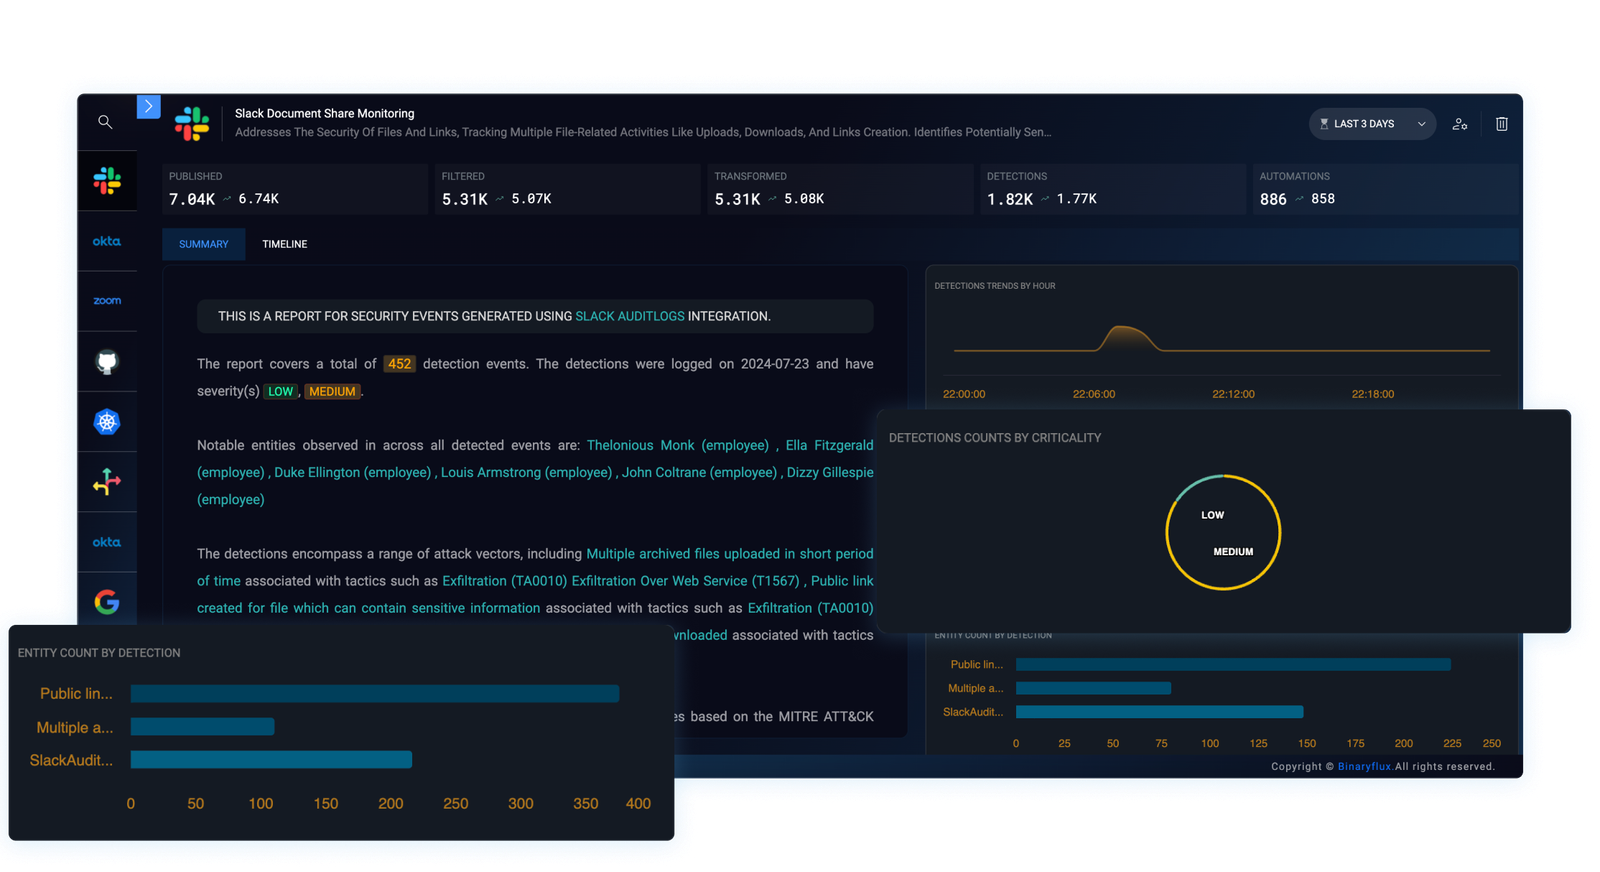Select the Summary tab
The height and width of the screenshot is (872, 1600).
coord(204,244)
